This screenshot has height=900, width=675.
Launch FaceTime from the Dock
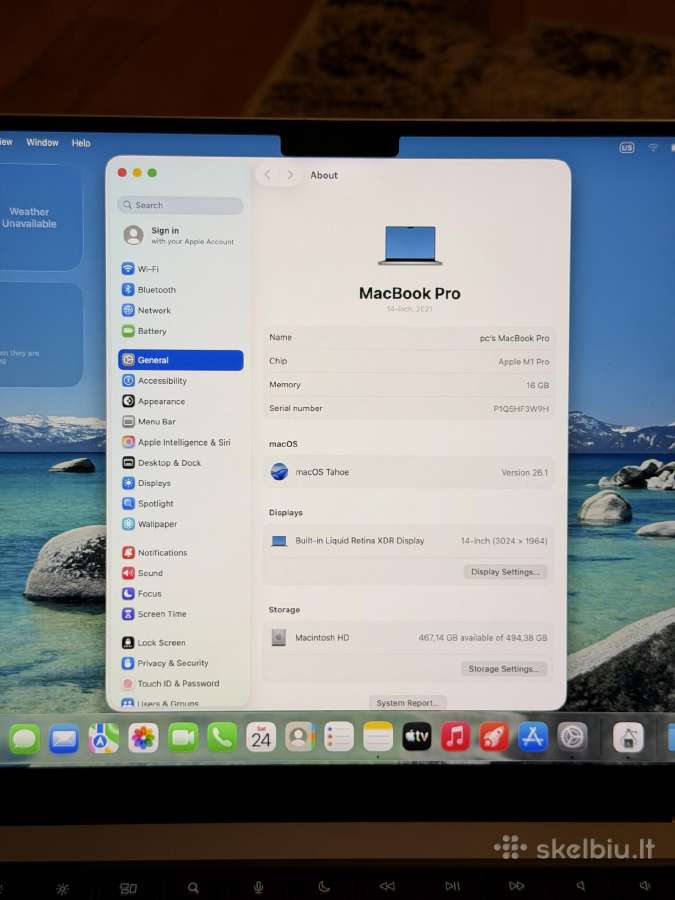tap(183, 738)
